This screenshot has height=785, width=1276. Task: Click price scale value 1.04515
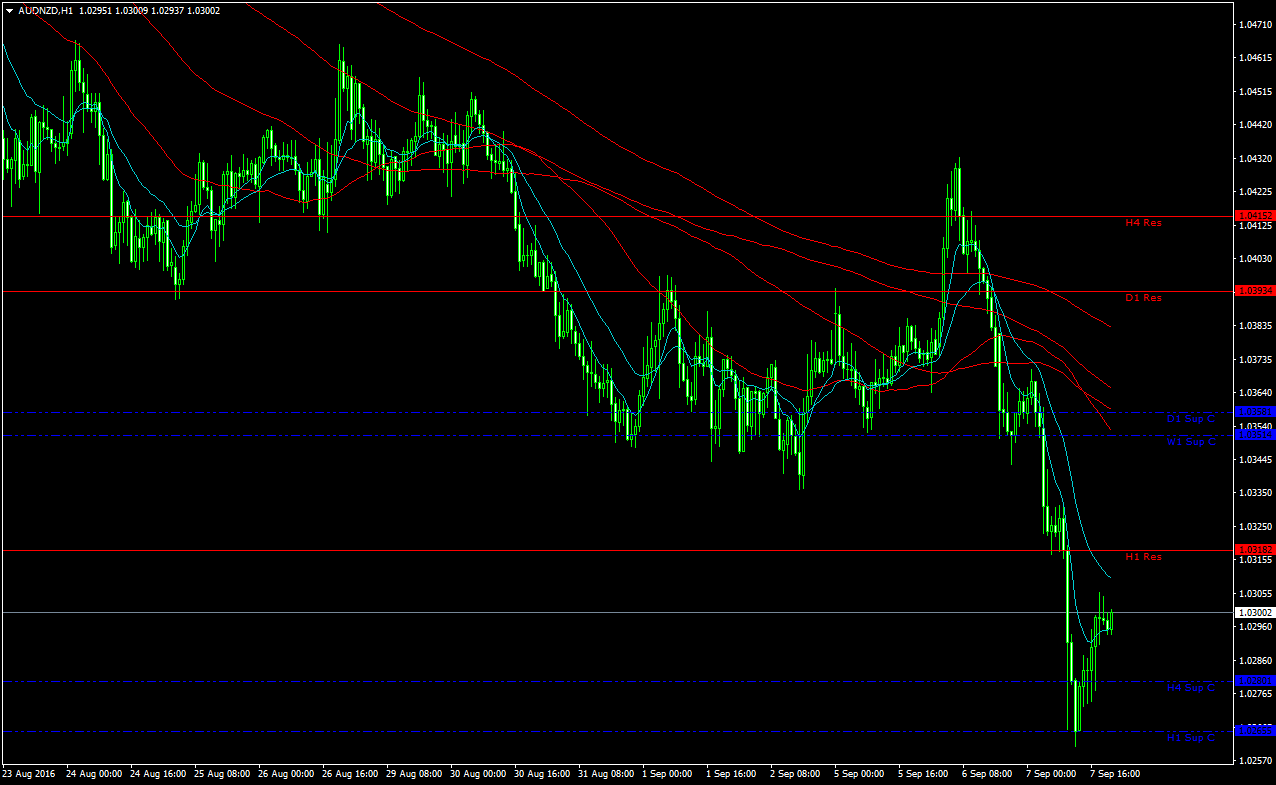(x=1255, y=92)
